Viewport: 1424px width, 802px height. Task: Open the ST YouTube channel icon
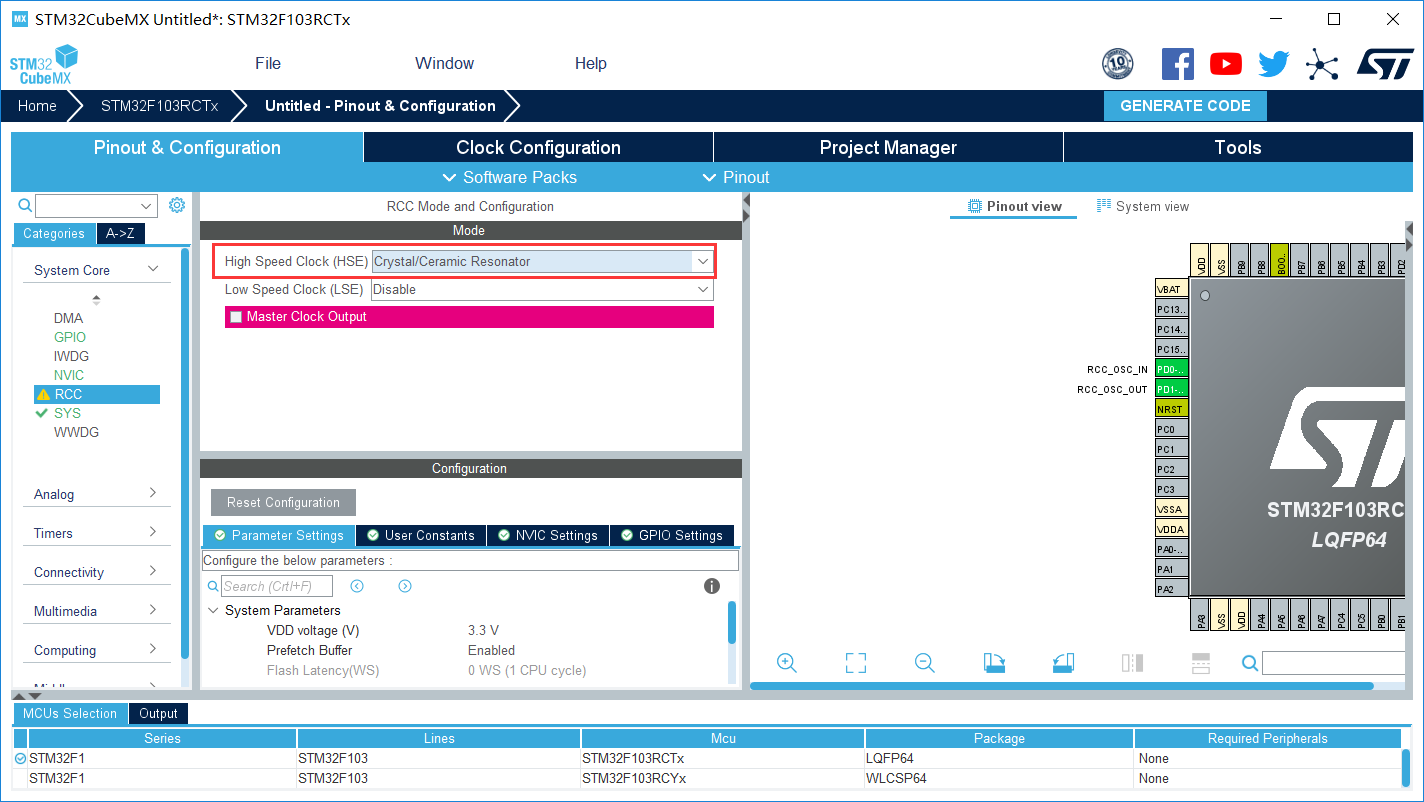click(x=1226, y=64)
